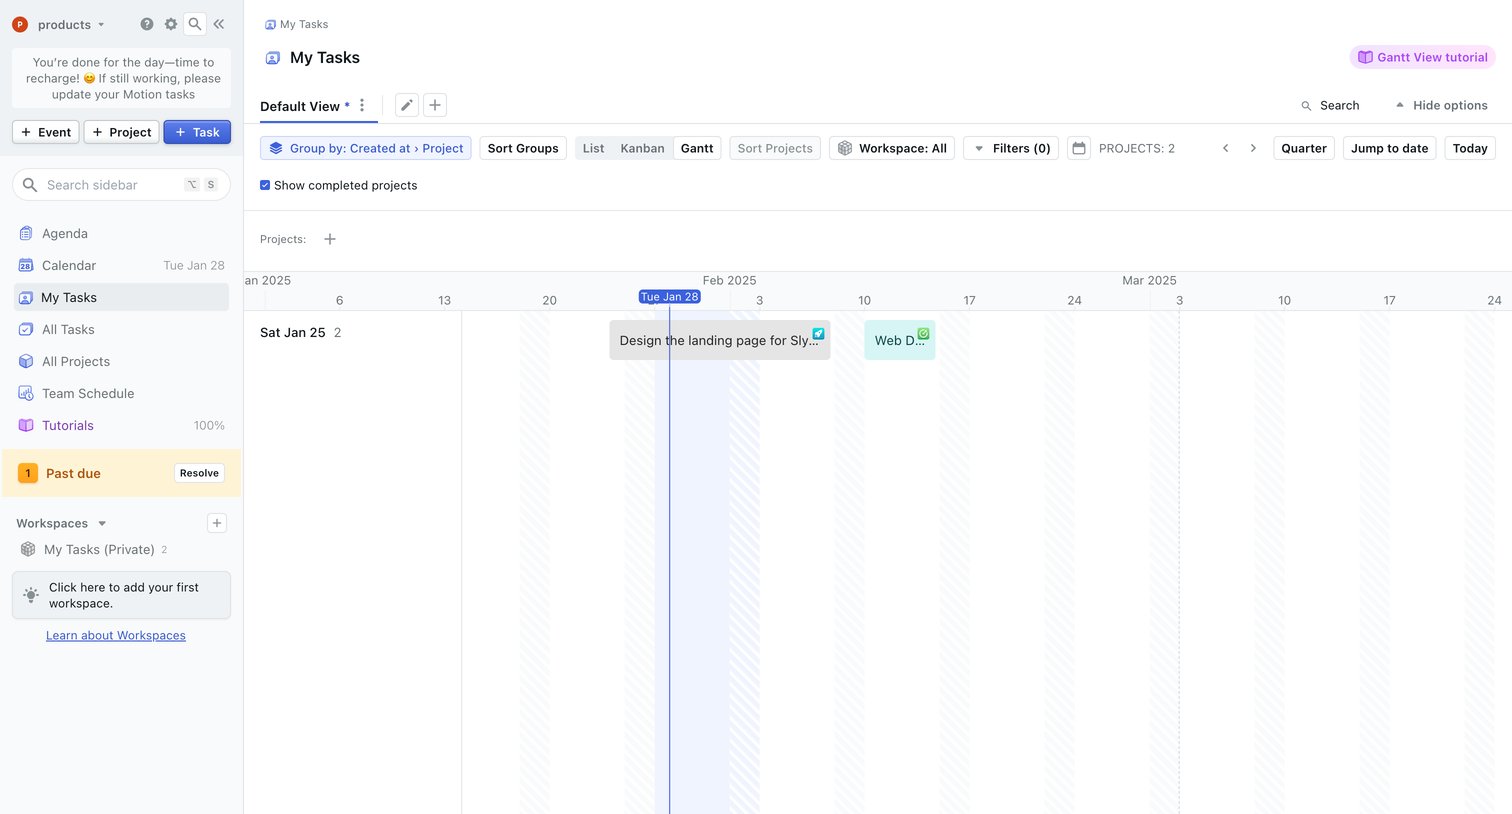Create a new Task
1512x814 pixels.
click(197, 132)
